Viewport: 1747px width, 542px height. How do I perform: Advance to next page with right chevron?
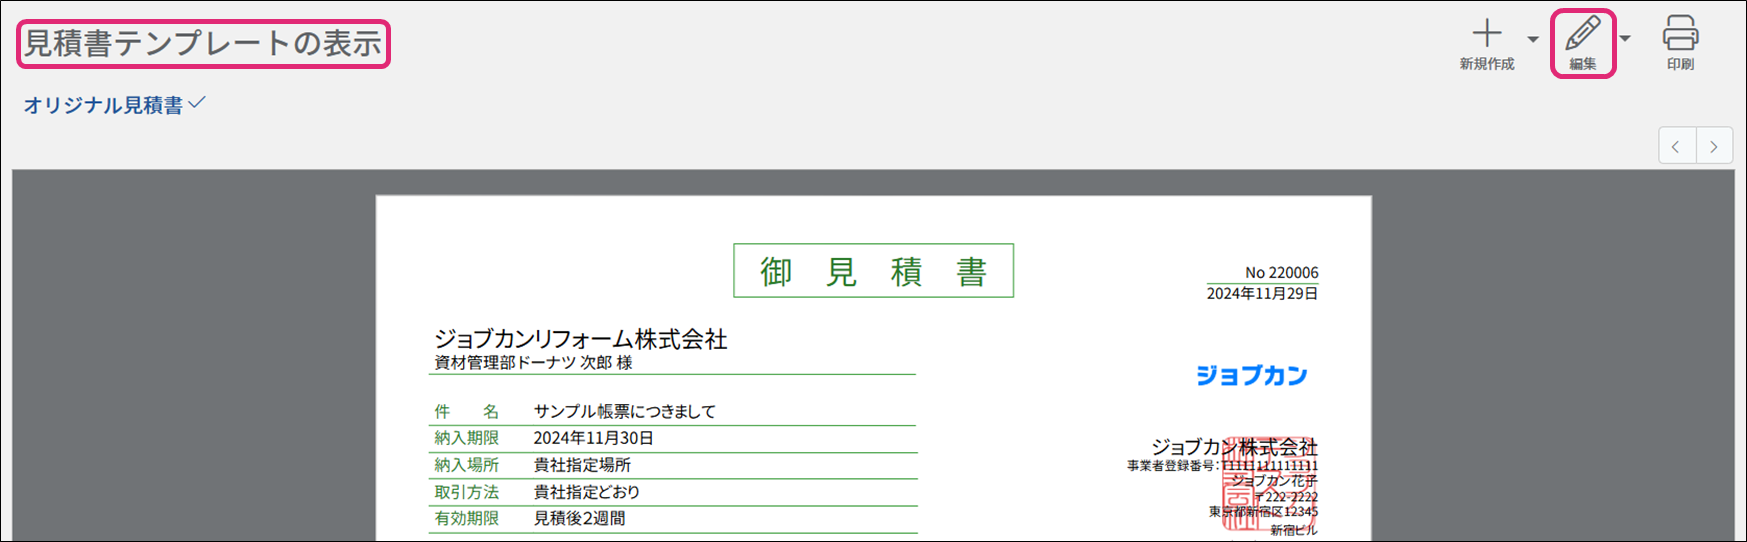pos(1714,146)
